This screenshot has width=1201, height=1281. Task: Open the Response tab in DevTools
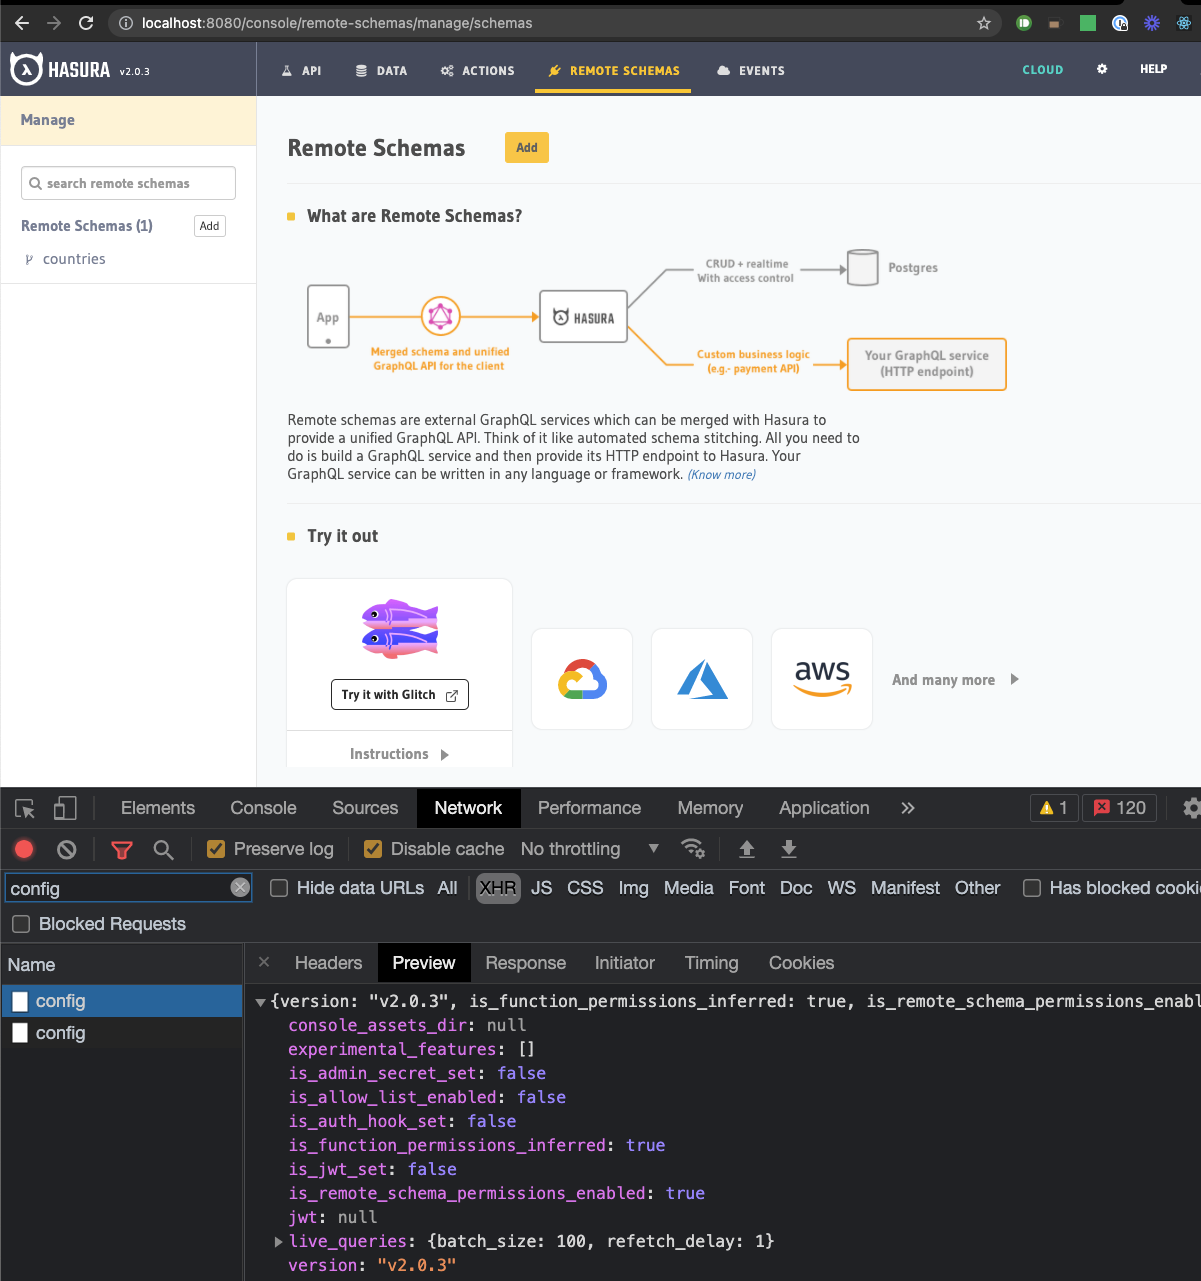point(525,962)
